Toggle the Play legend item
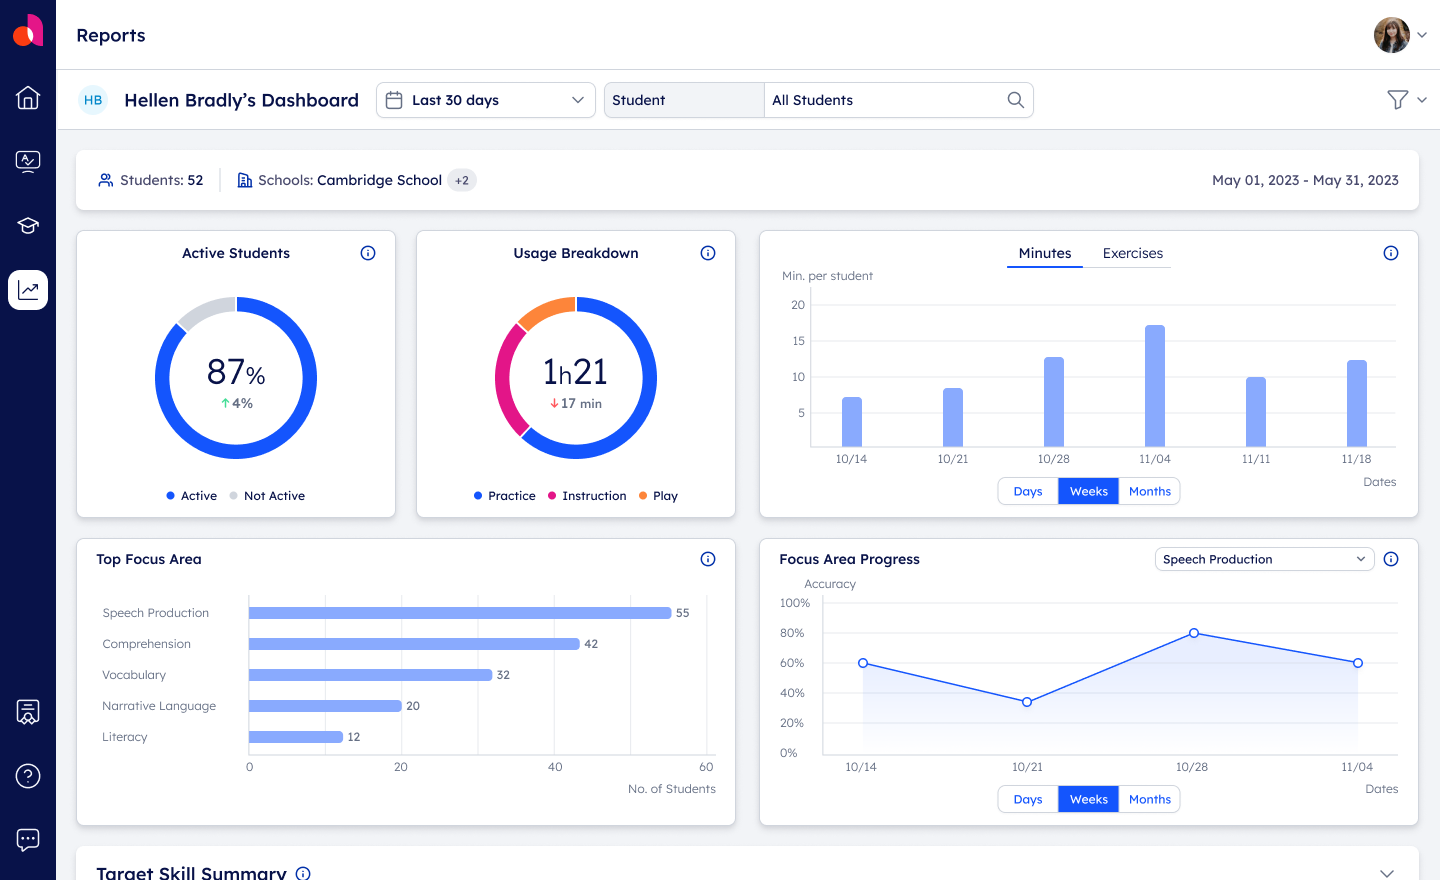This screenshot has width=1440, height=880. point(658,496)
